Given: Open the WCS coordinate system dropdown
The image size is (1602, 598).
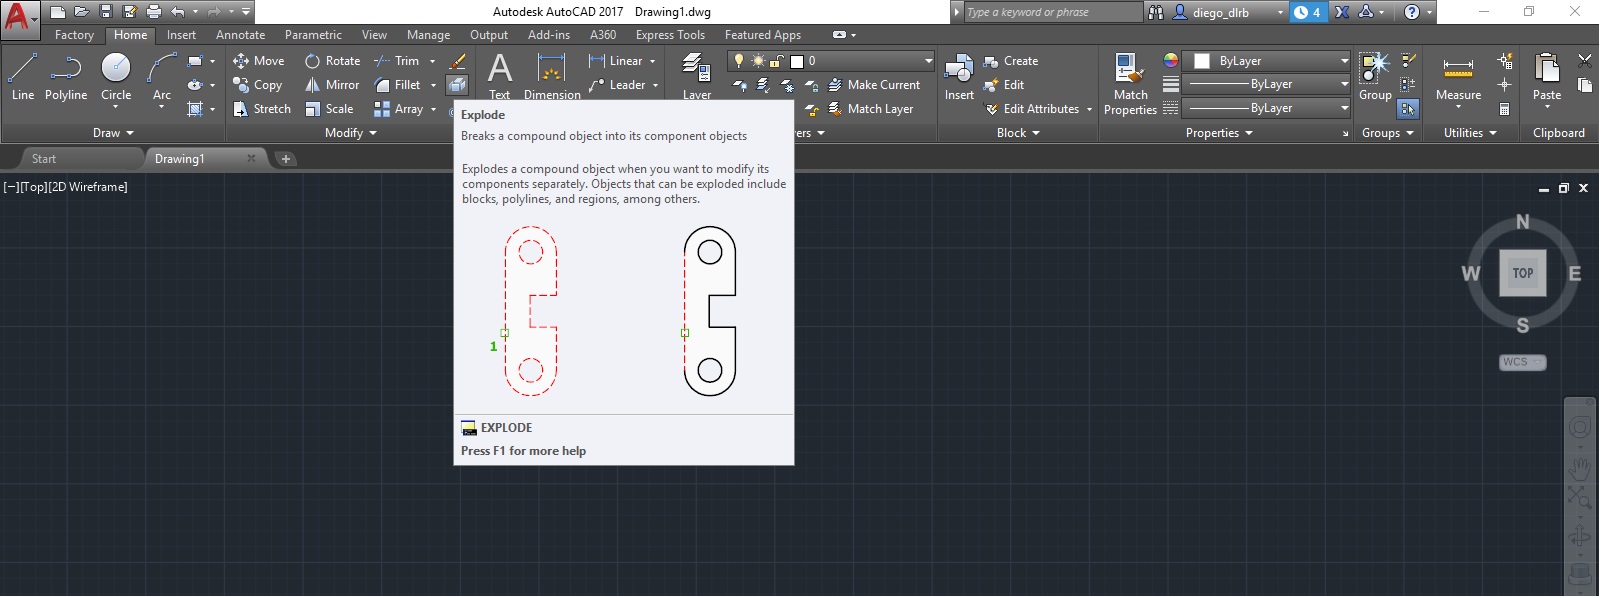Looking at the screenshot, I should (1522, 362).
